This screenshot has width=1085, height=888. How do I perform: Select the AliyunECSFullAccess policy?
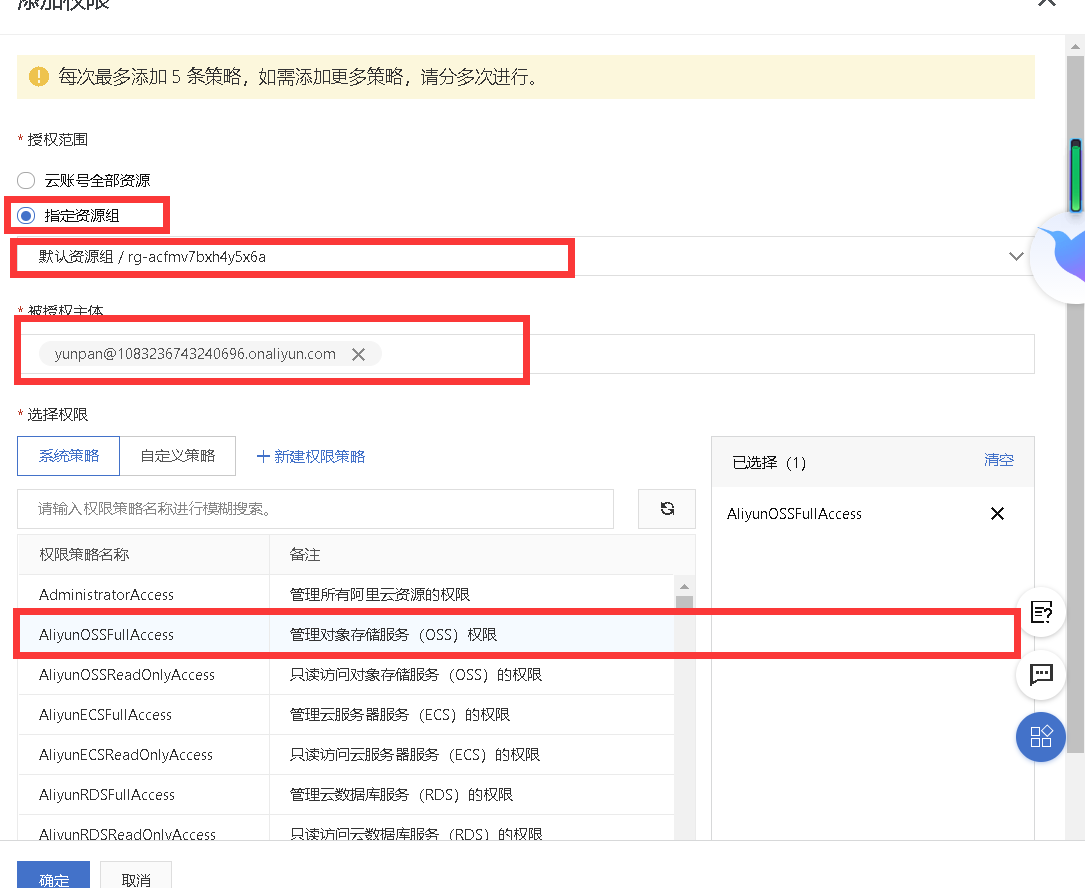[346, 715]
